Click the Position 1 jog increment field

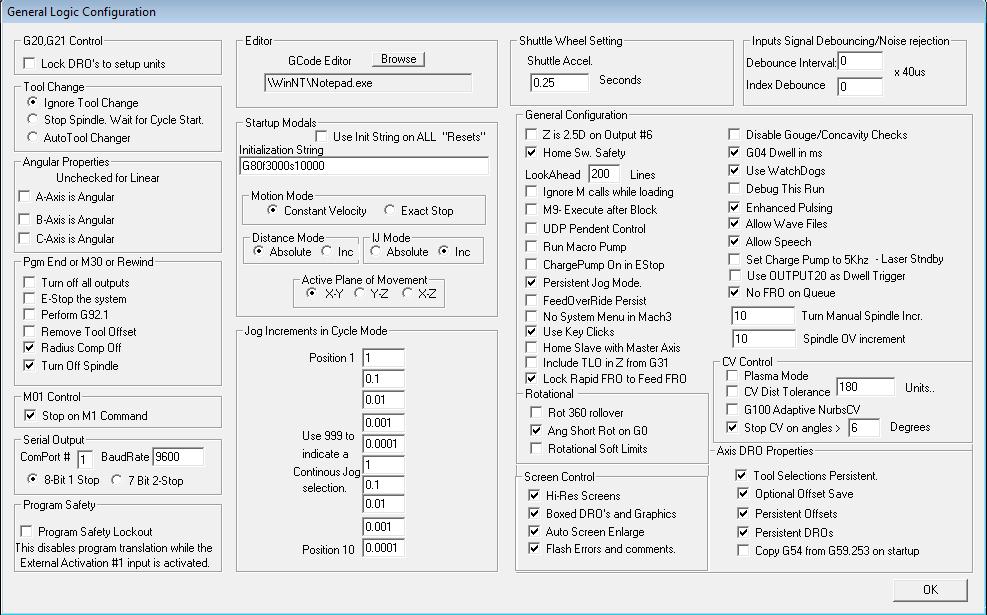click(x=383, y=358)
